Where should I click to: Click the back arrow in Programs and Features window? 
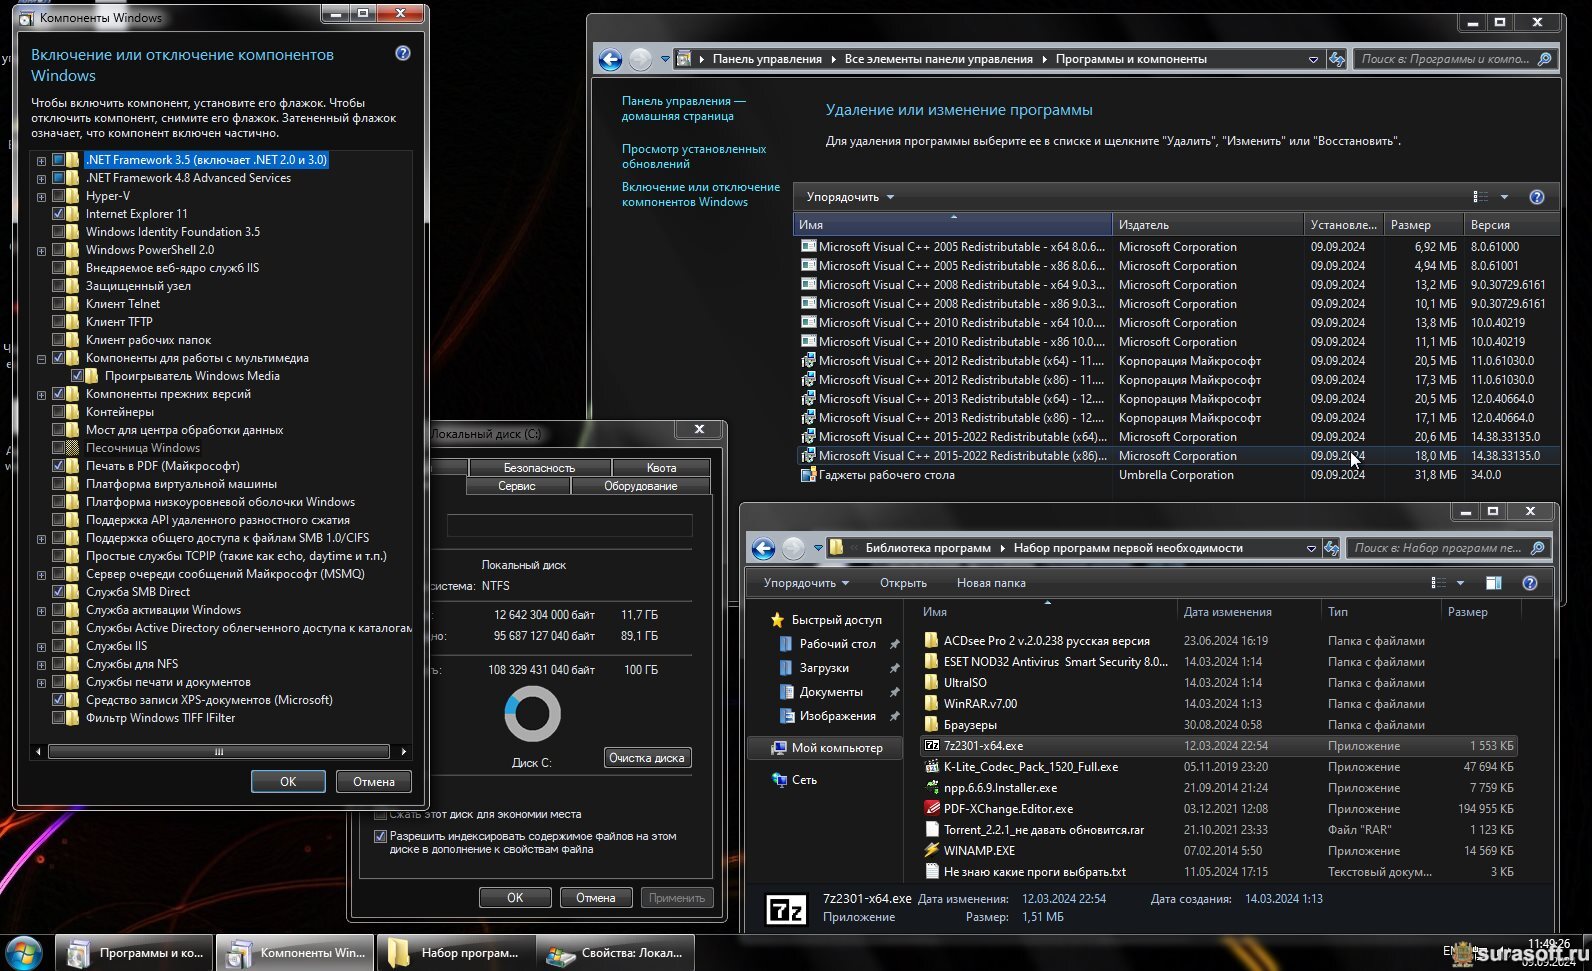click(x=610, y=60)
